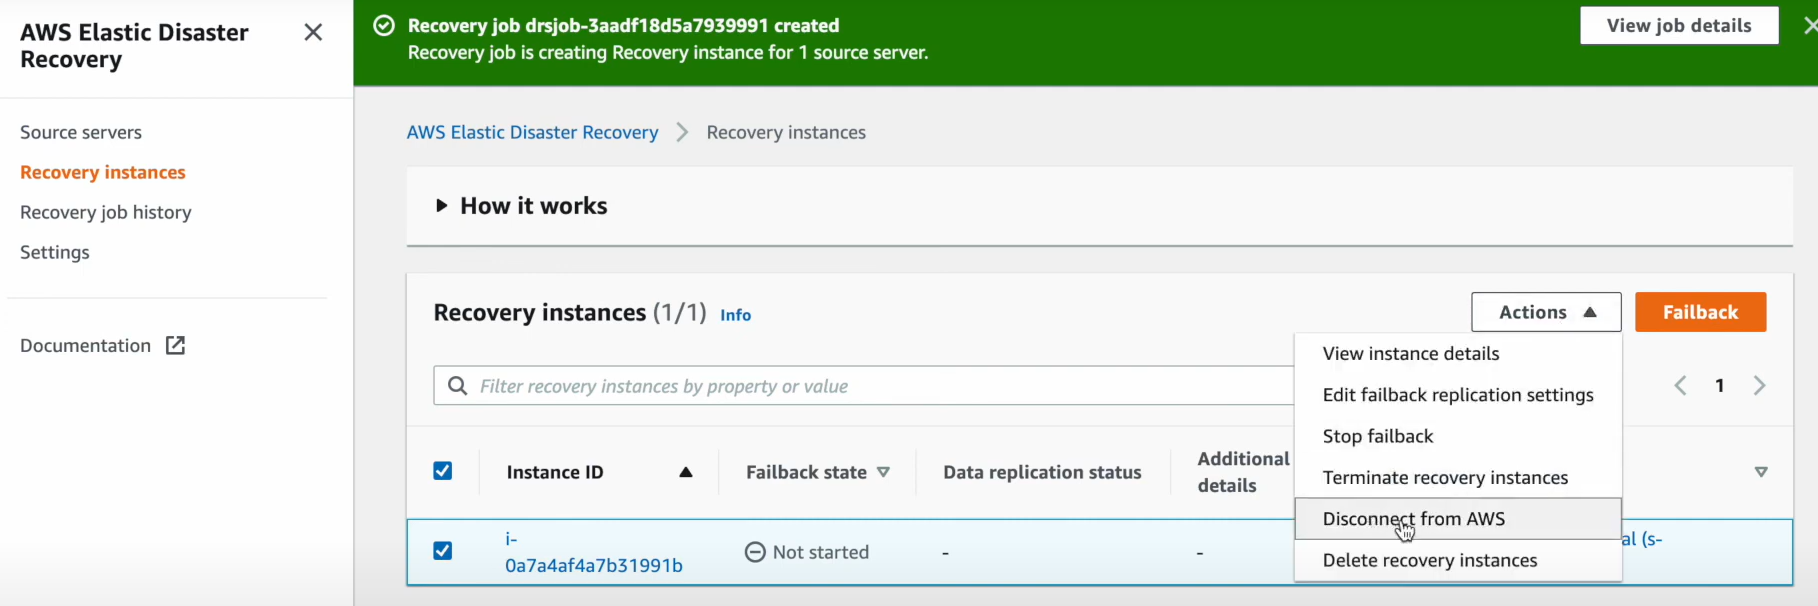Choose Terminate recovery instances option
This screenshot has height=606, width=1818.
coord(1458,478)
